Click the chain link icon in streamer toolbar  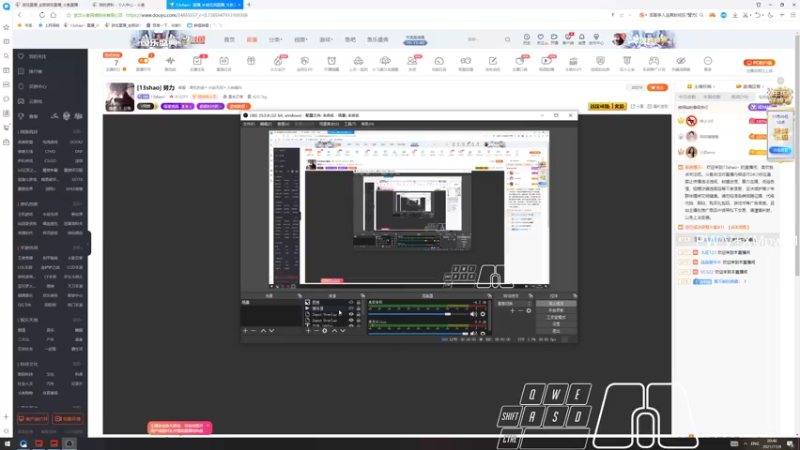(466, 61)
